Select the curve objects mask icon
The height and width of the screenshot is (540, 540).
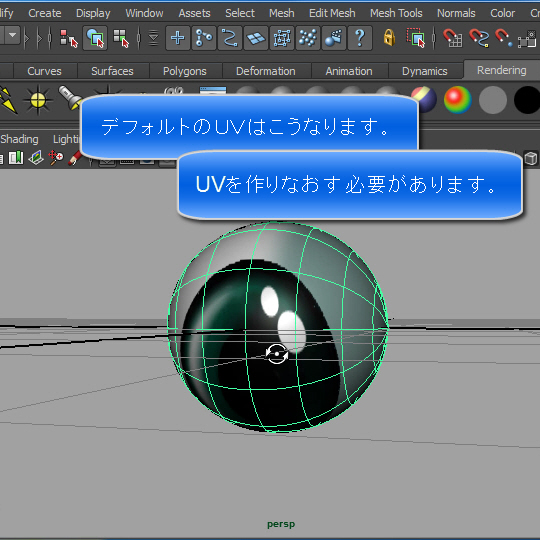tap(230, 38)
